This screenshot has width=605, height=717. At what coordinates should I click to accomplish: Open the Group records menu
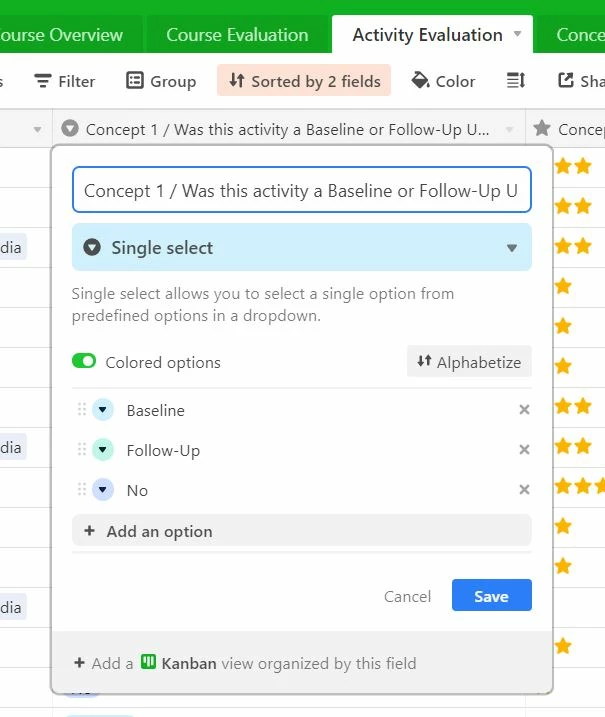pyautogui.click(x=161, y=81)
